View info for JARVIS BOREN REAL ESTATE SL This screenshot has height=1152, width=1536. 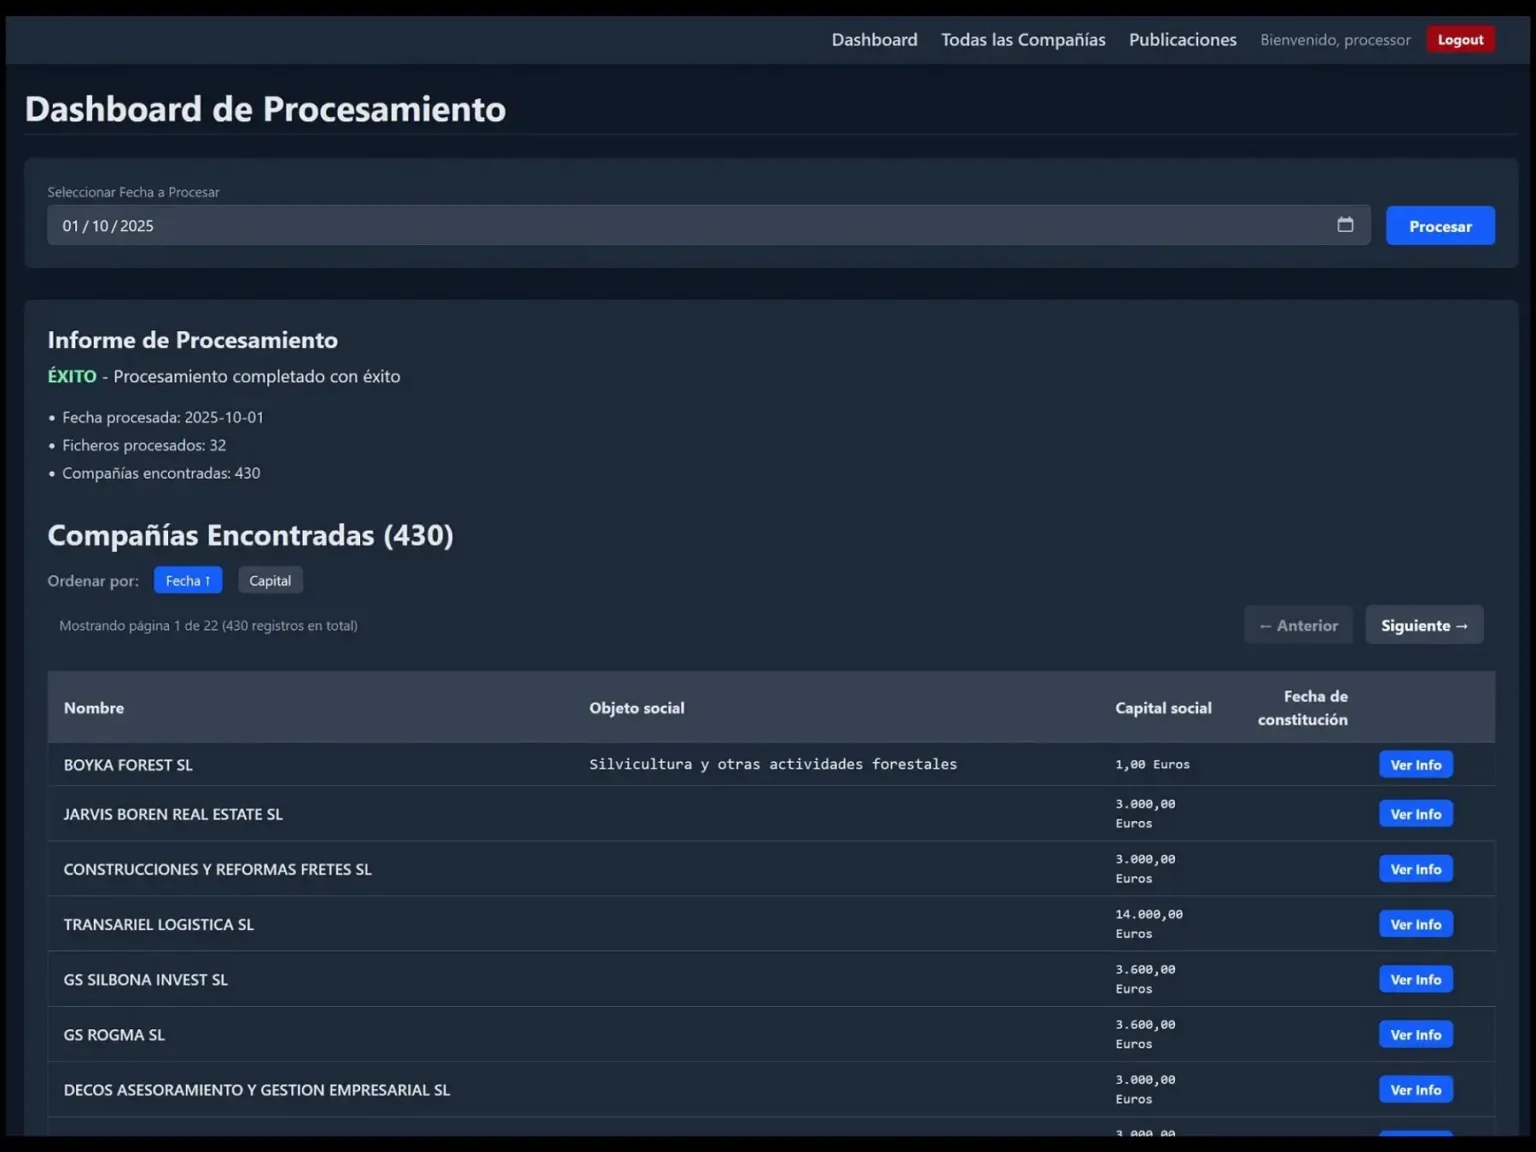pyautogui.click(x=1415, y=813)
